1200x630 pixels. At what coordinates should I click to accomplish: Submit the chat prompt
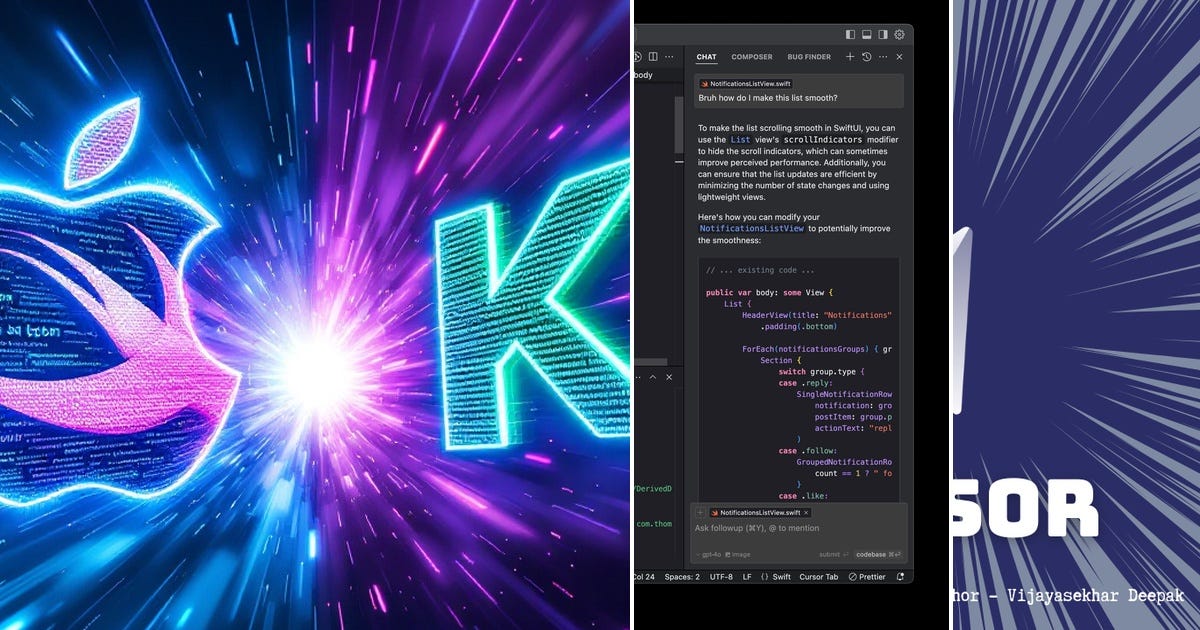(830, 555)
